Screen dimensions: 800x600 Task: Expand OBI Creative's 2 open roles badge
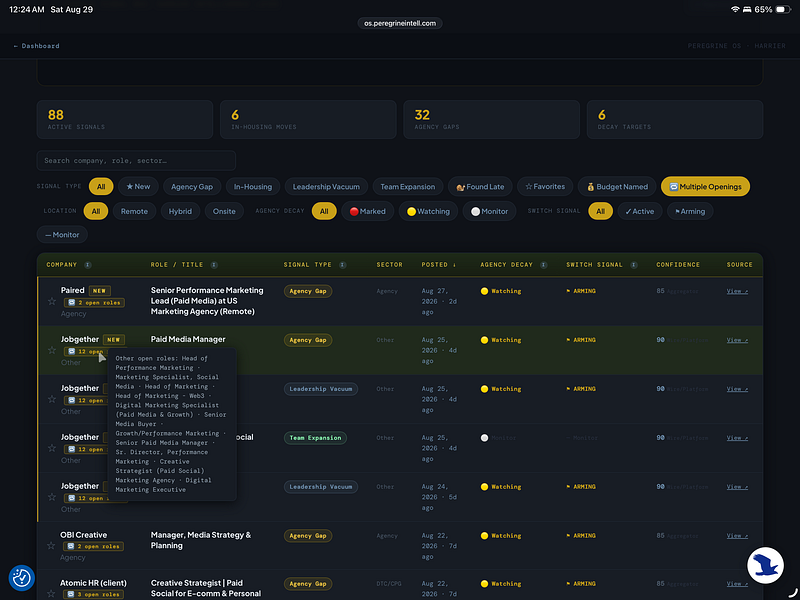(93, 546)
